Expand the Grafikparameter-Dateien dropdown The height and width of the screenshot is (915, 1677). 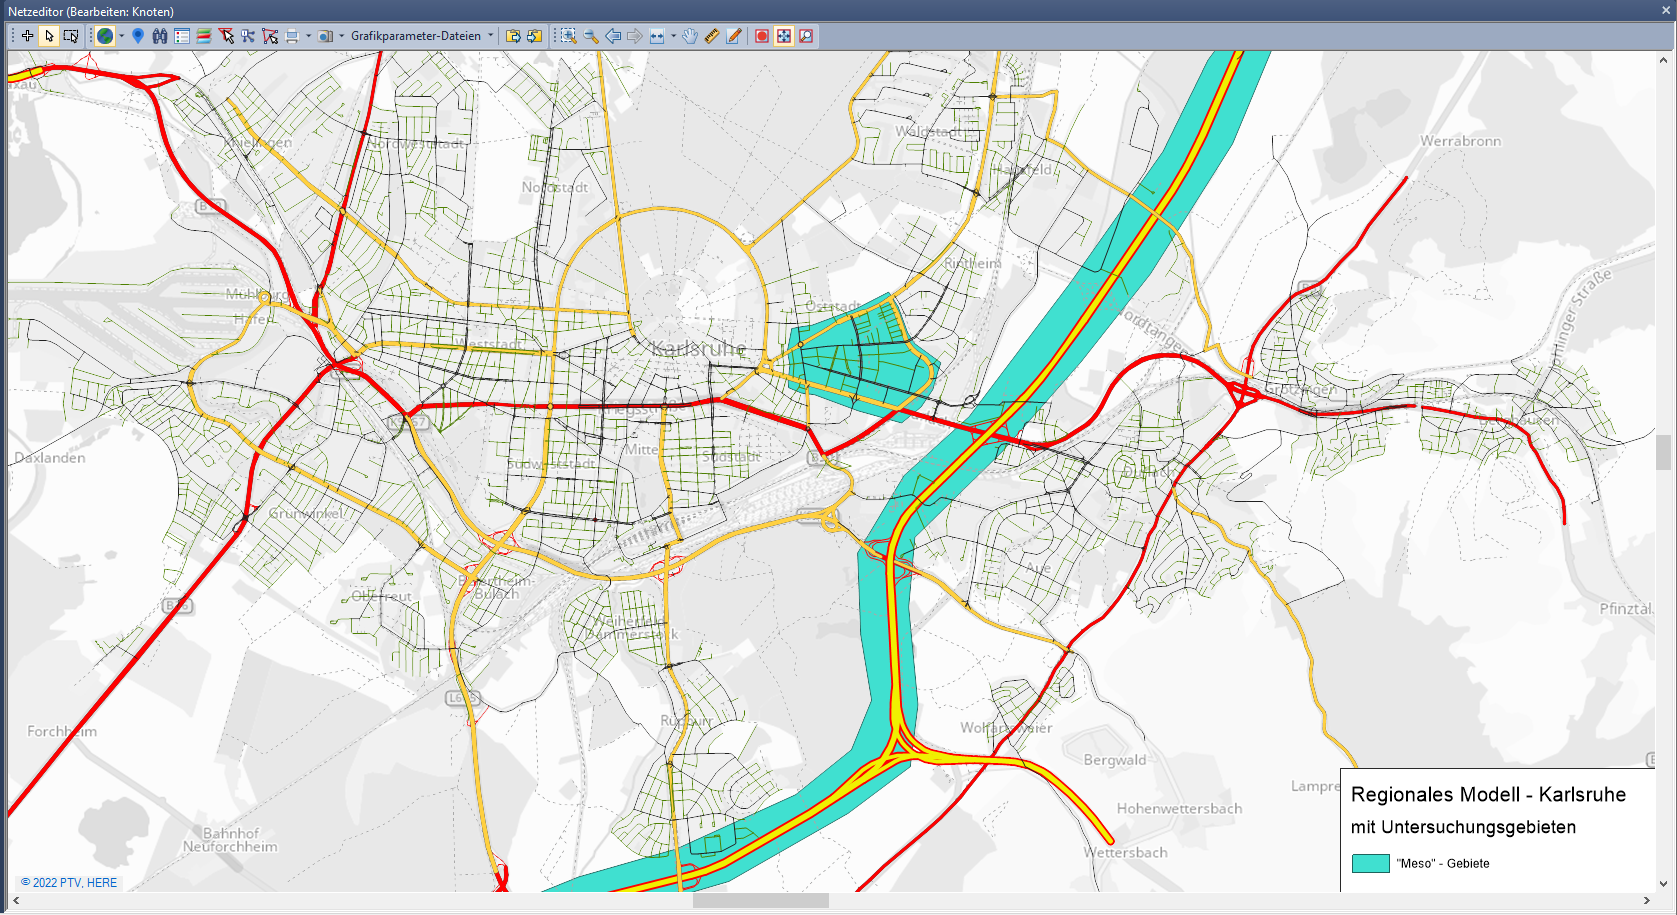(x=491, y=36)
